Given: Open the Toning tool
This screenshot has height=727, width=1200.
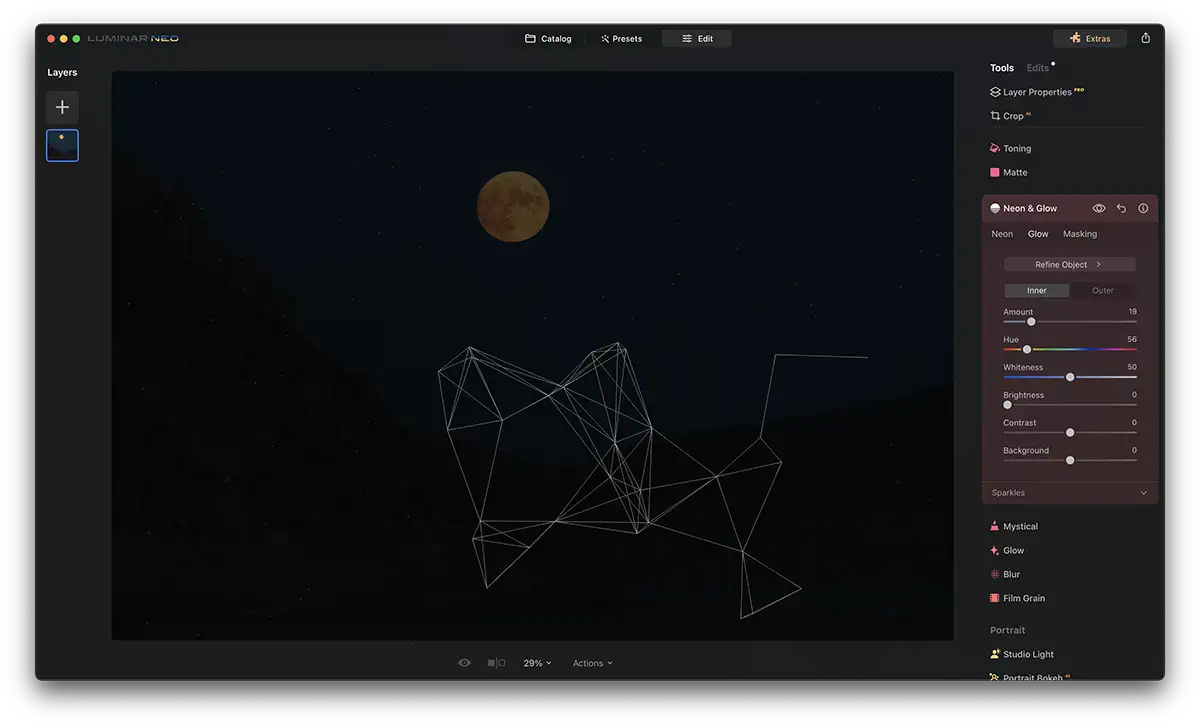Looking at the screenshot, I should pyautogui.click(x=1010, y=148).
